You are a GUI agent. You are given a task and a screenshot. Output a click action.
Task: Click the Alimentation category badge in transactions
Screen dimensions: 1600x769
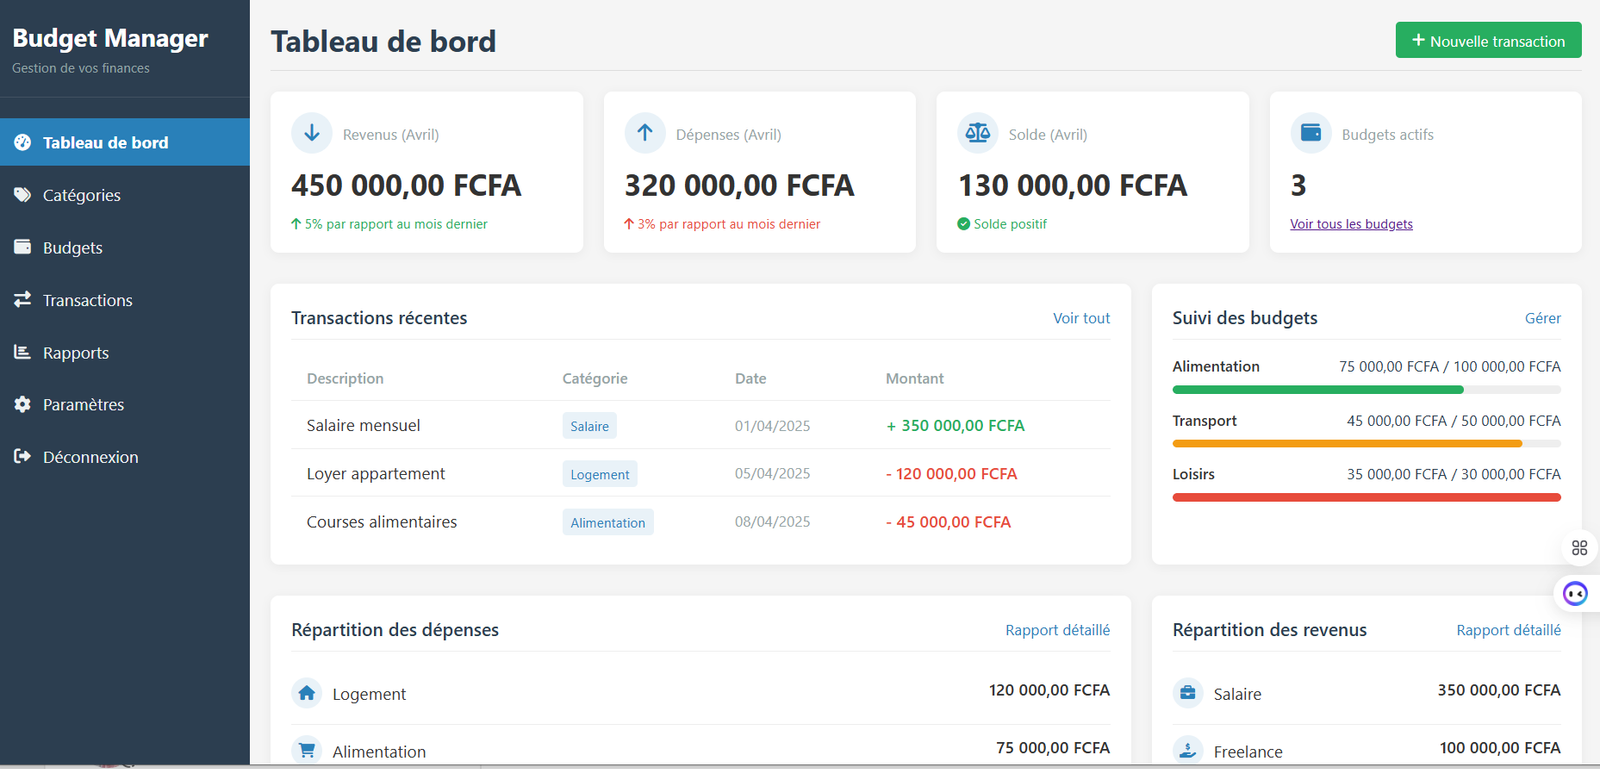608,522
